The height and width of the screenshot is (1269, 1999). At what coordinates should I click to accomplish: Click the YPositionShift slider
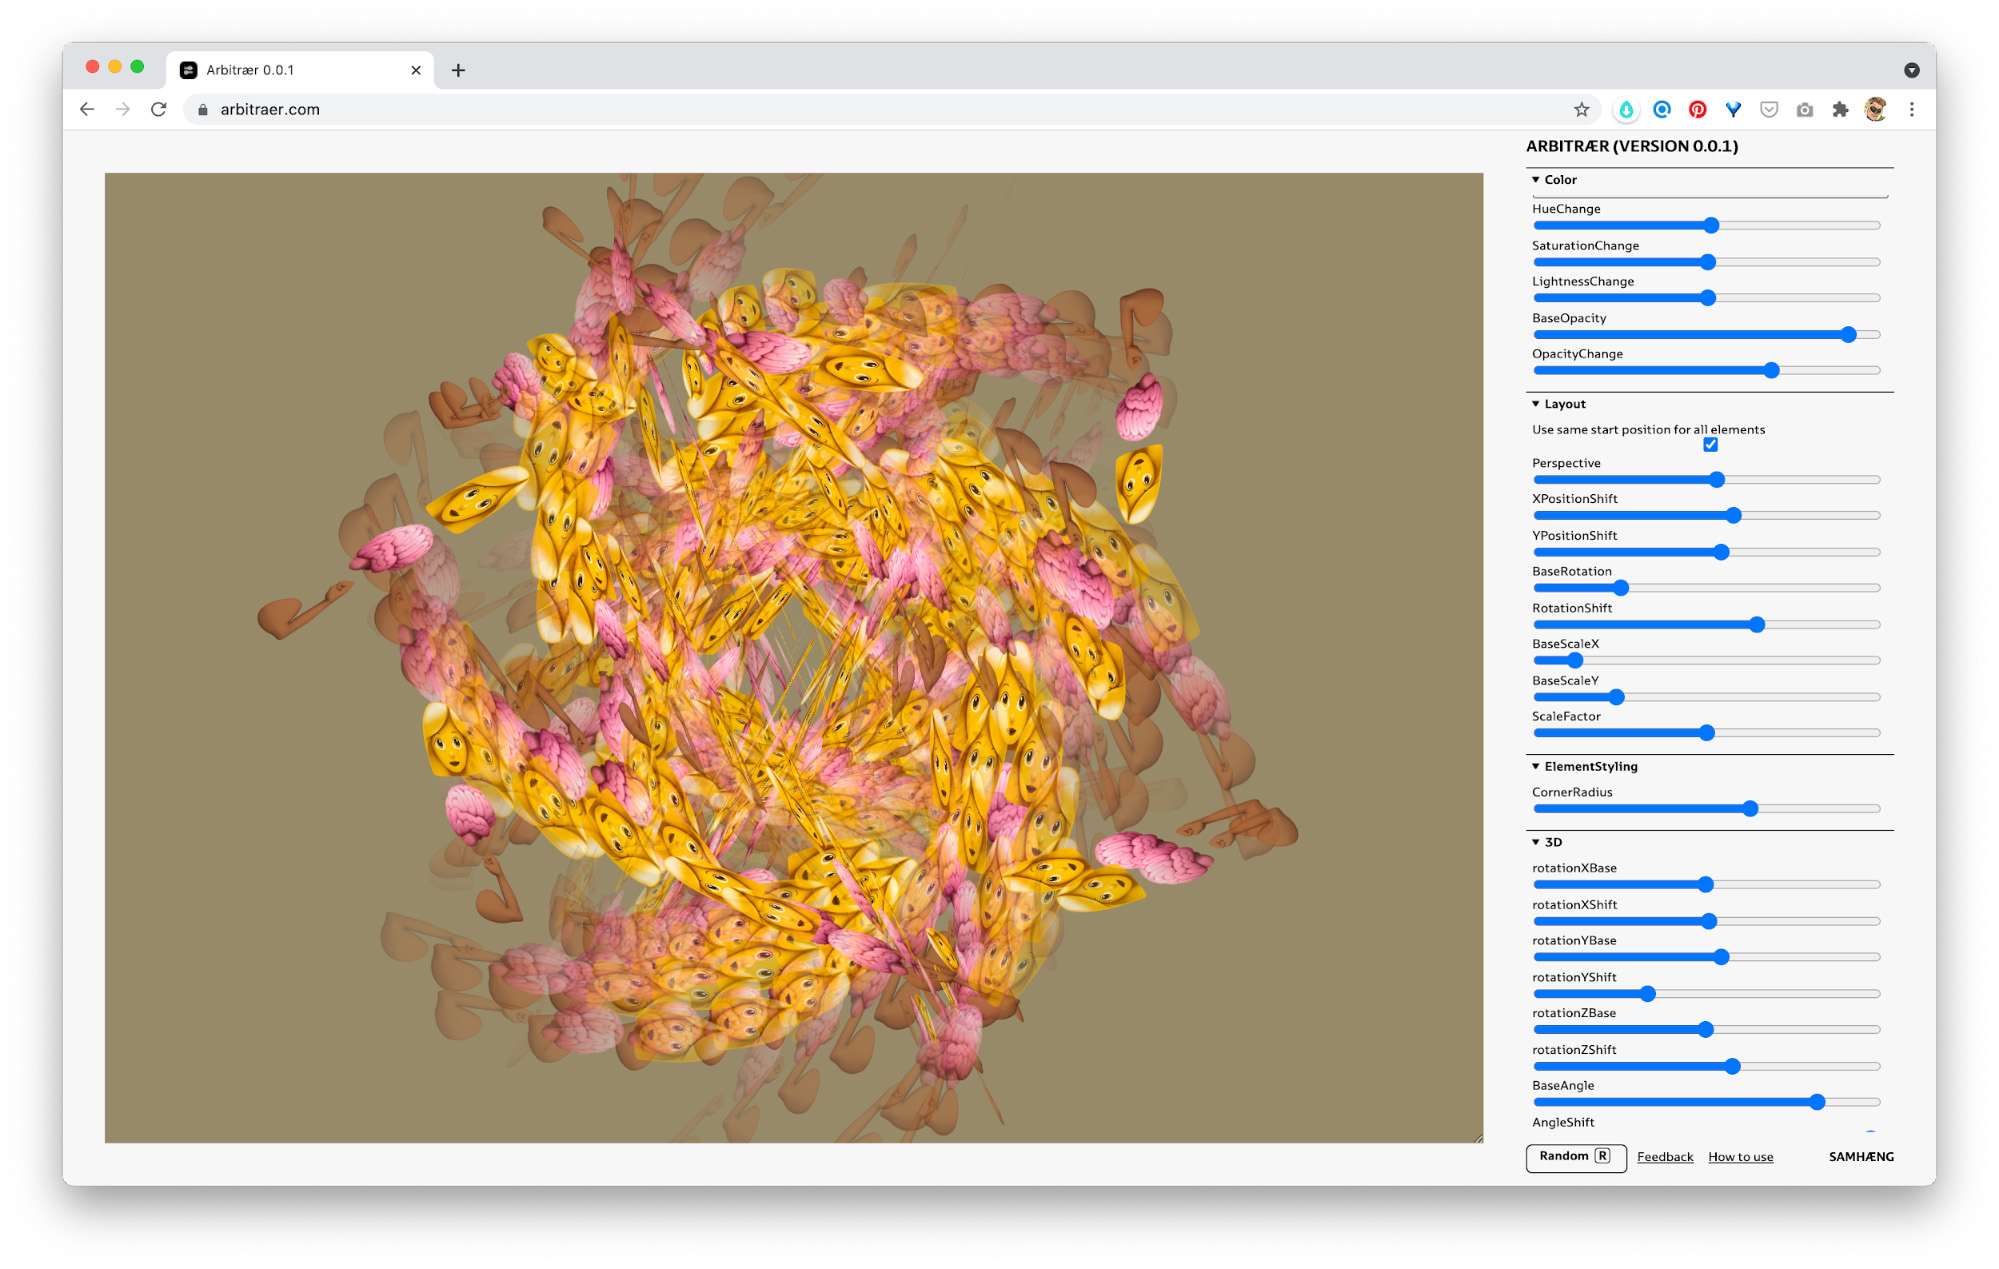tap(1706, 552)
